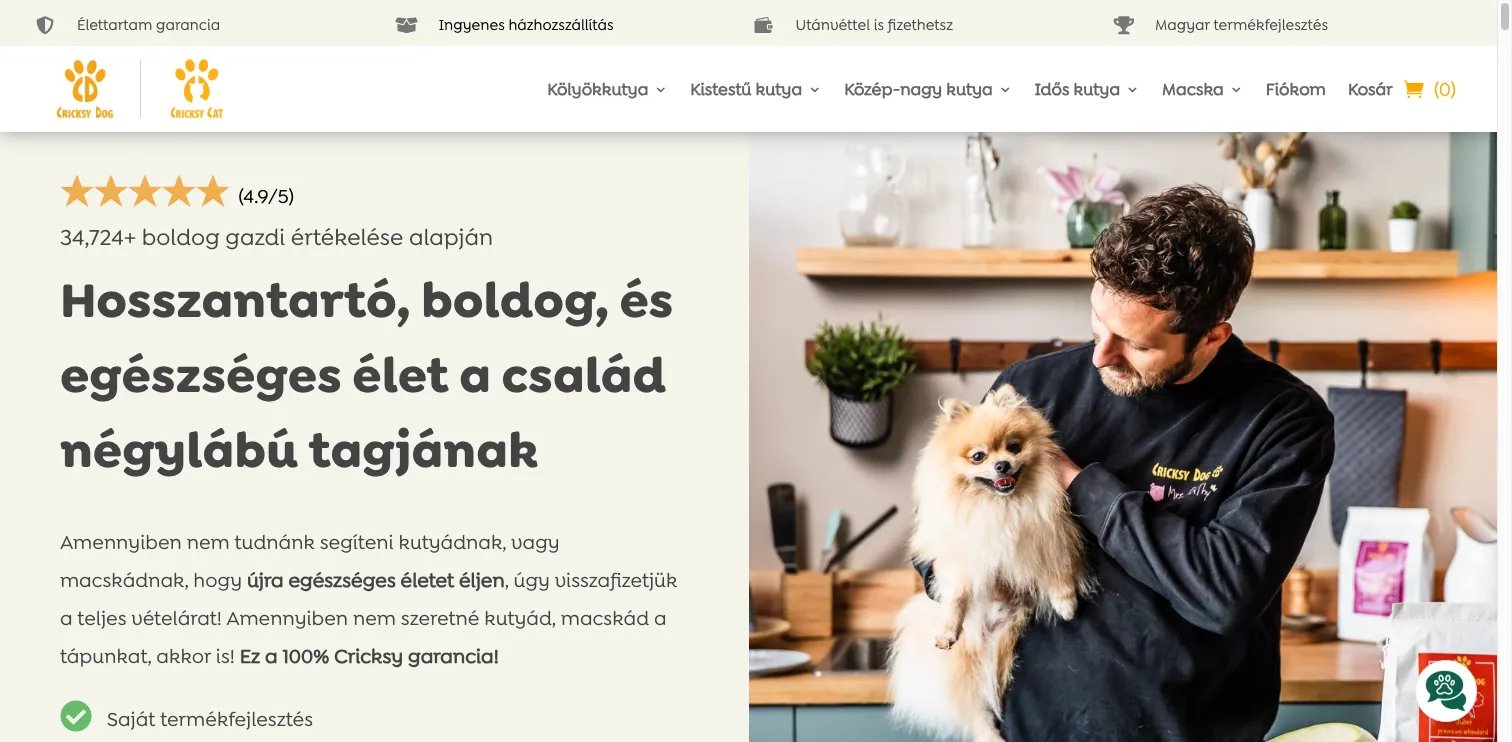Viewport: 1512px width, 742px height.
Task: Click the wallet icon by Utánvéttel is fizethetsz
Action: (x=764, y=25)
